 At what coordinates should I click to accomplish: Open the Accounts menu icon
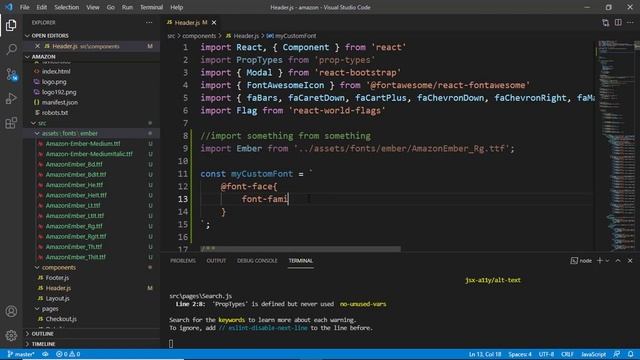pos(11,311)
